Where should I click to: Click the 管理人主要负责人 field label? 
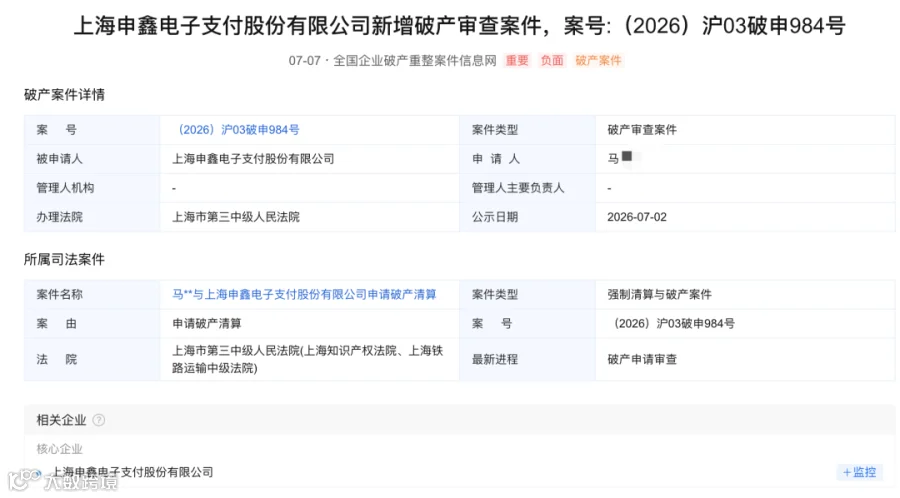click(518, 188)
